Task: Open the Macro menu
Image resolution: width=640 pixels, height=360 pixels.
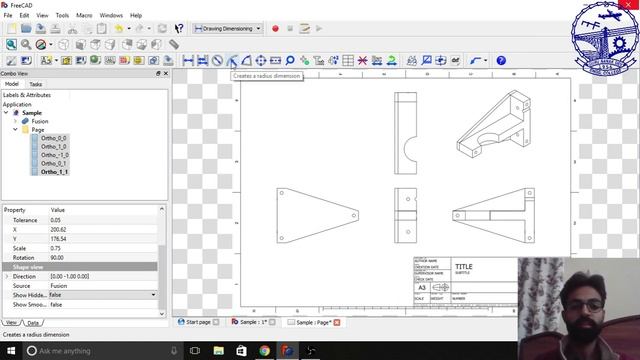Action: tap(84, 15)
